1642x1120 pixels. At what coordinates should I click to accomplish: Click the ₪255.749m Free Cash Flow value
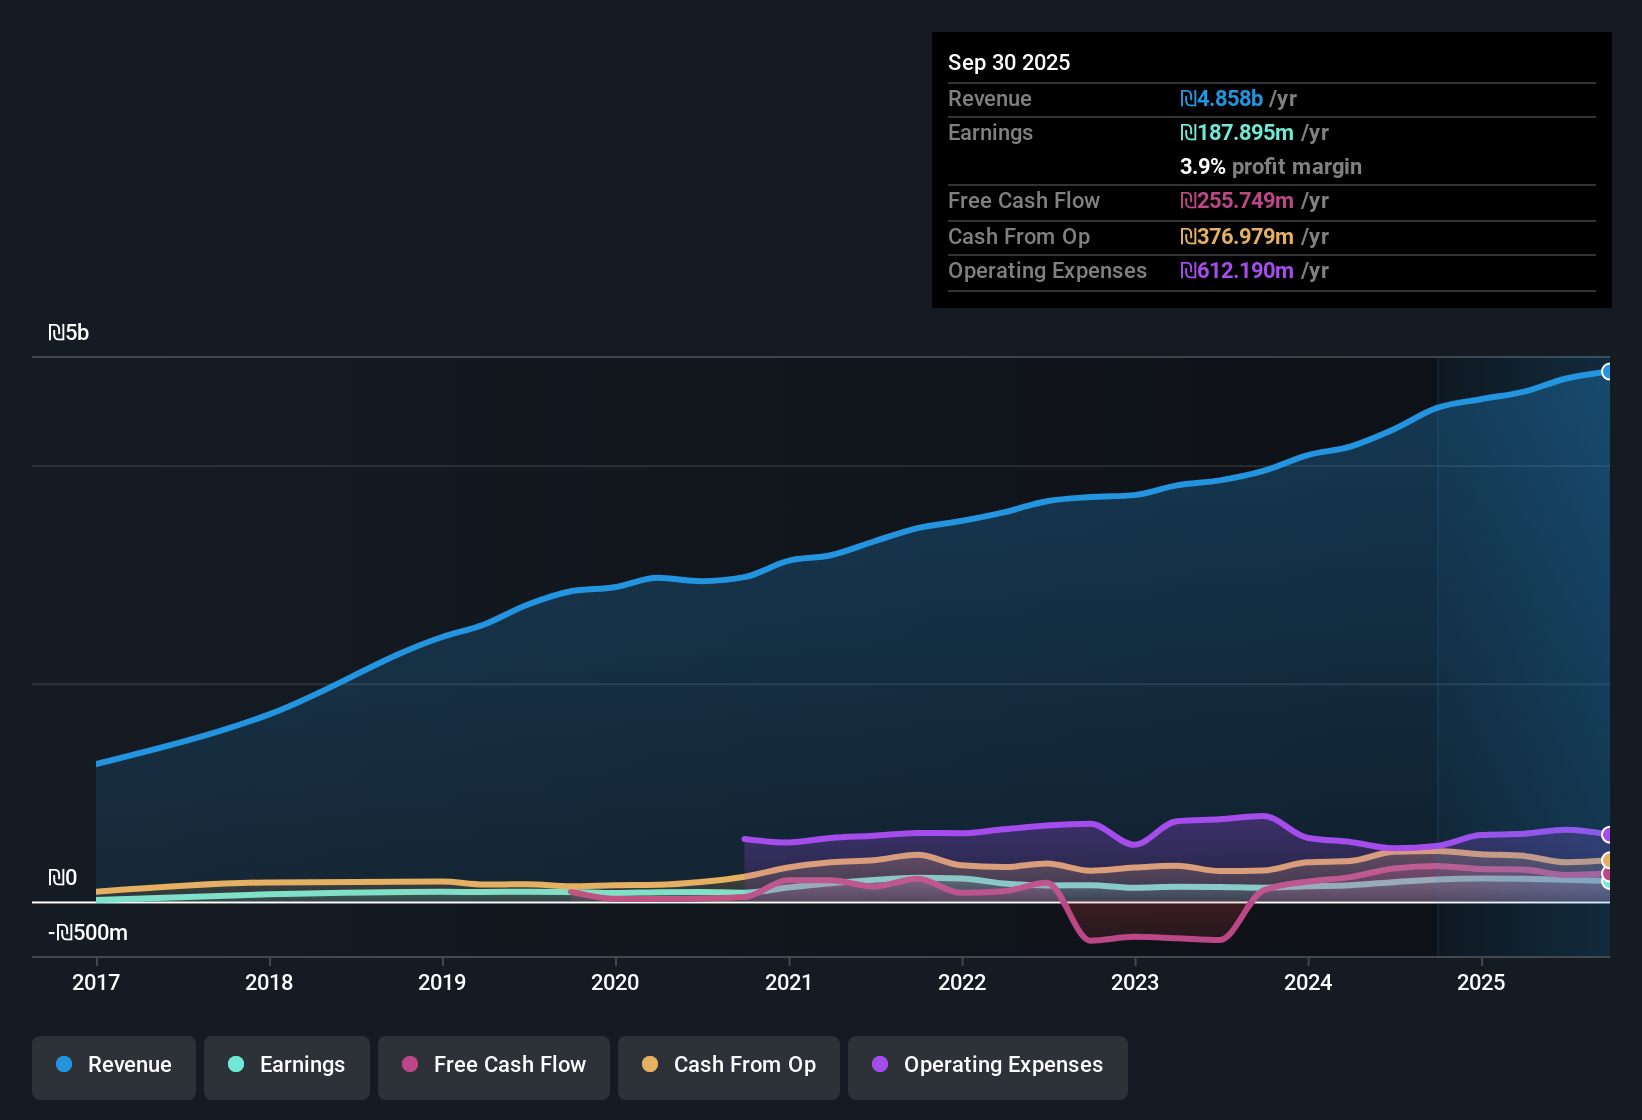[x=1237, y=201]
